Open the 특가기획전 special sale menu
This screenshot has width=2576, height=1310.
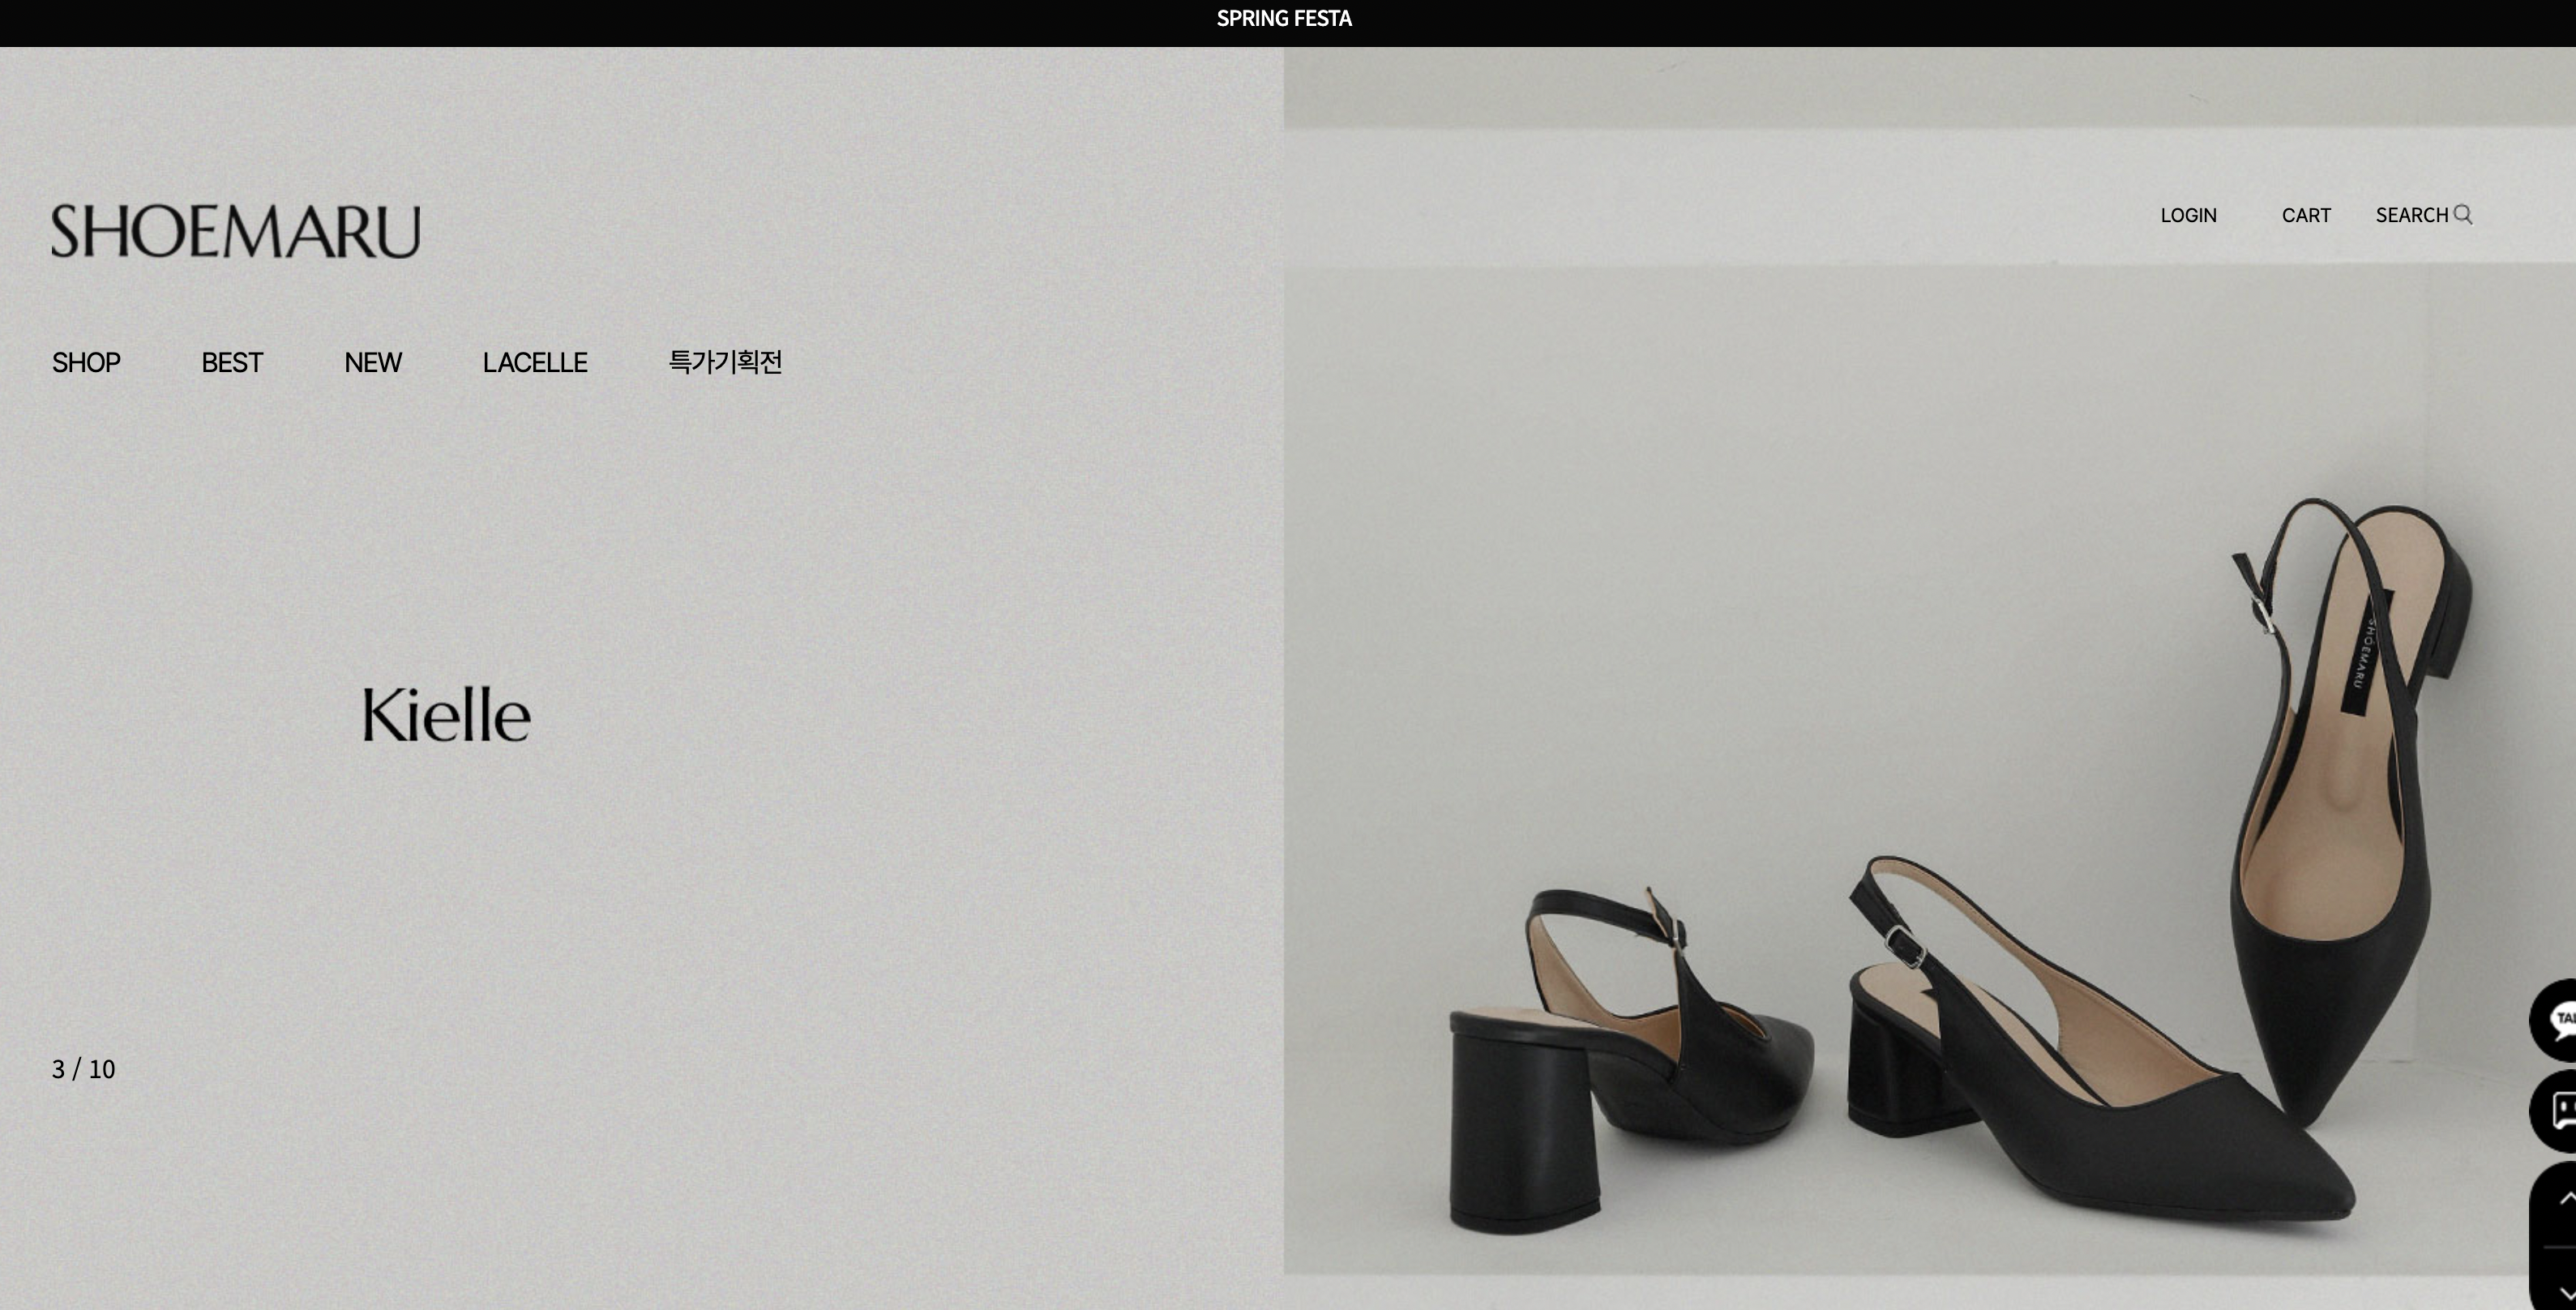tap(725, 362)
